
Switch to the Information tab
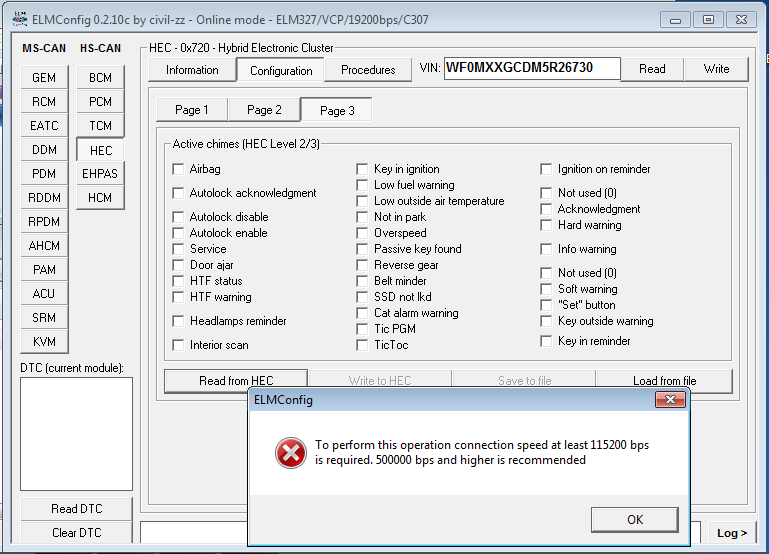(x=192, y=70)
